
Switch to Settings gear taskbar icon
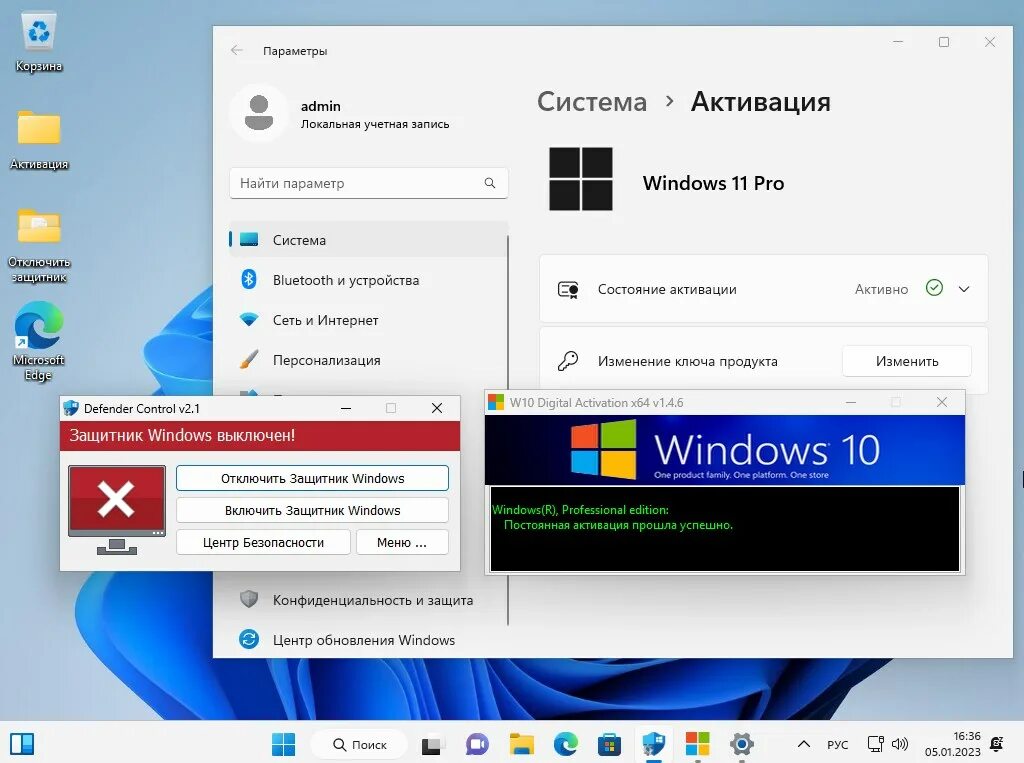(x=741, y=744)
